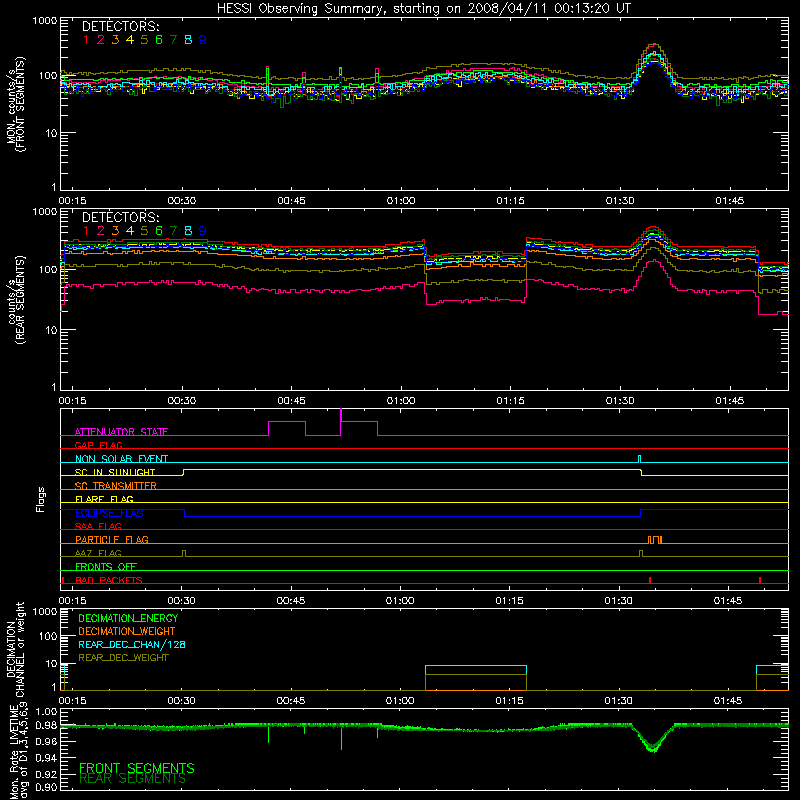This screenshot has height=800, width=800.
Task: Click the SAA_FLAG label
Action: click(98, 526)
